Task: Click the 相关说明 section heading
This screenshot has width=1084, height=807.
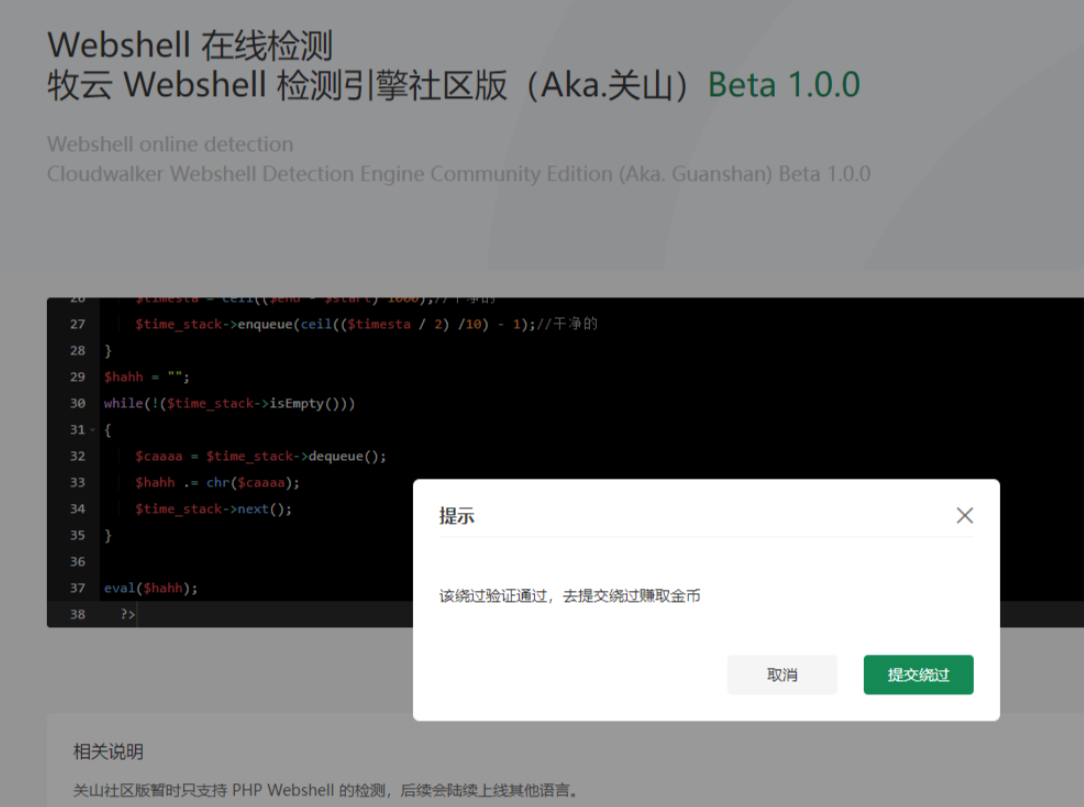Action: point(109,752)
